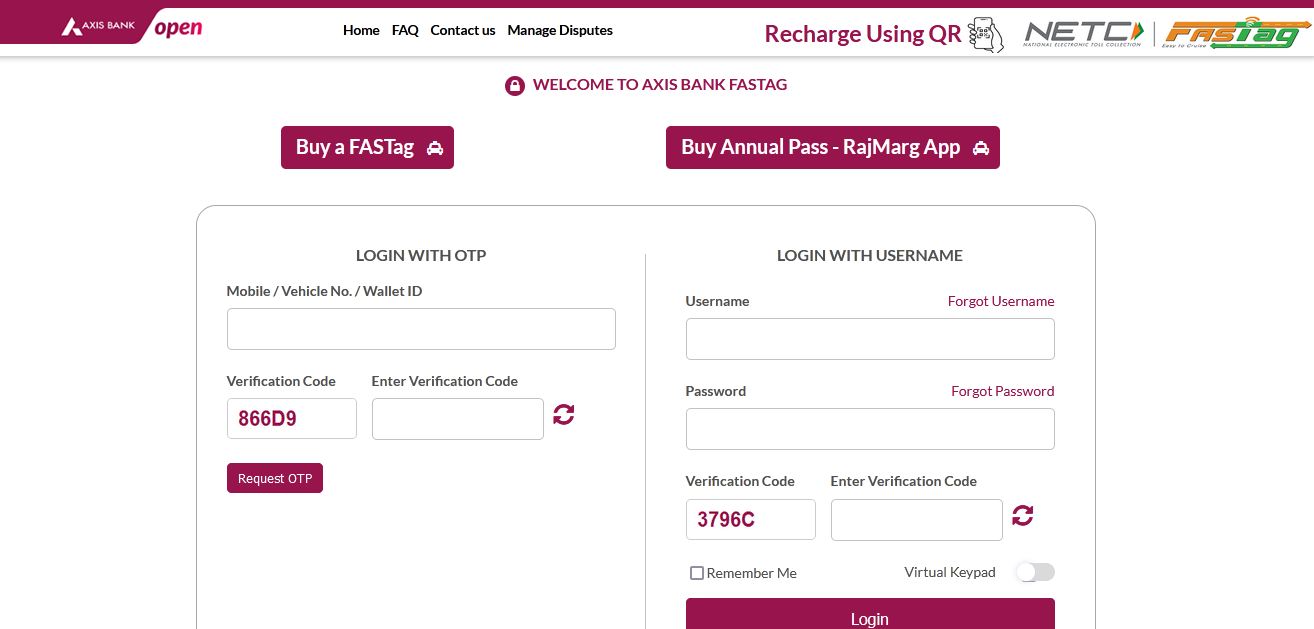
Task: Click the car icon in Buy a FASTag
Action: (x=435, y=147)
